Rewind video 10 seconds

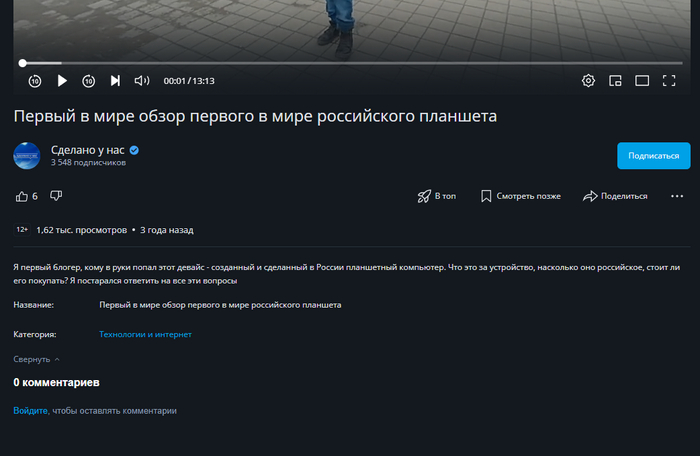pos(35,81)
